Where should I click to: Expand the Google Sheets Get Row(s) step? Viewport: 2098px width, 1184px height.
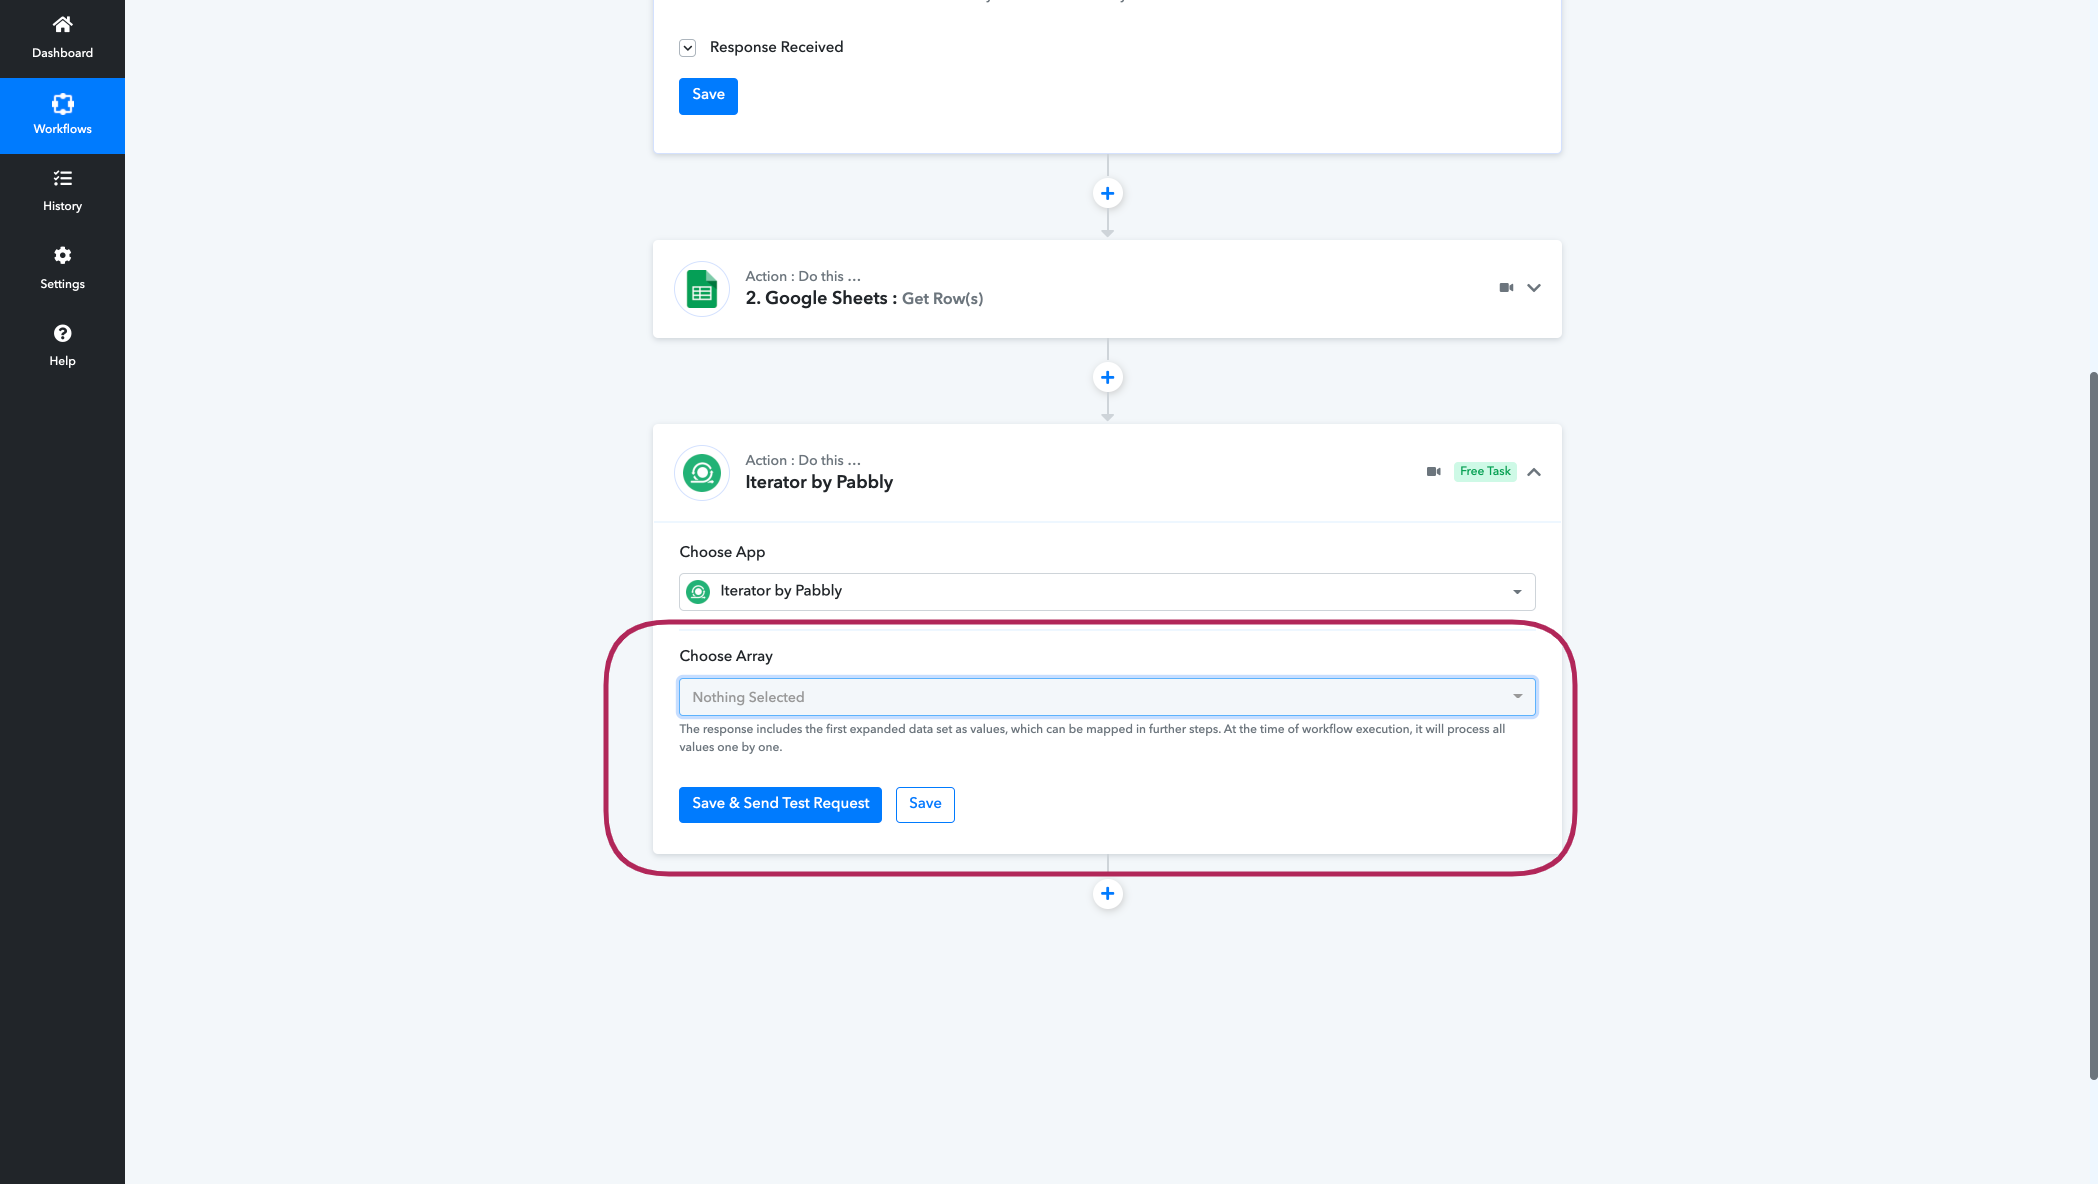coord(1533,288)
